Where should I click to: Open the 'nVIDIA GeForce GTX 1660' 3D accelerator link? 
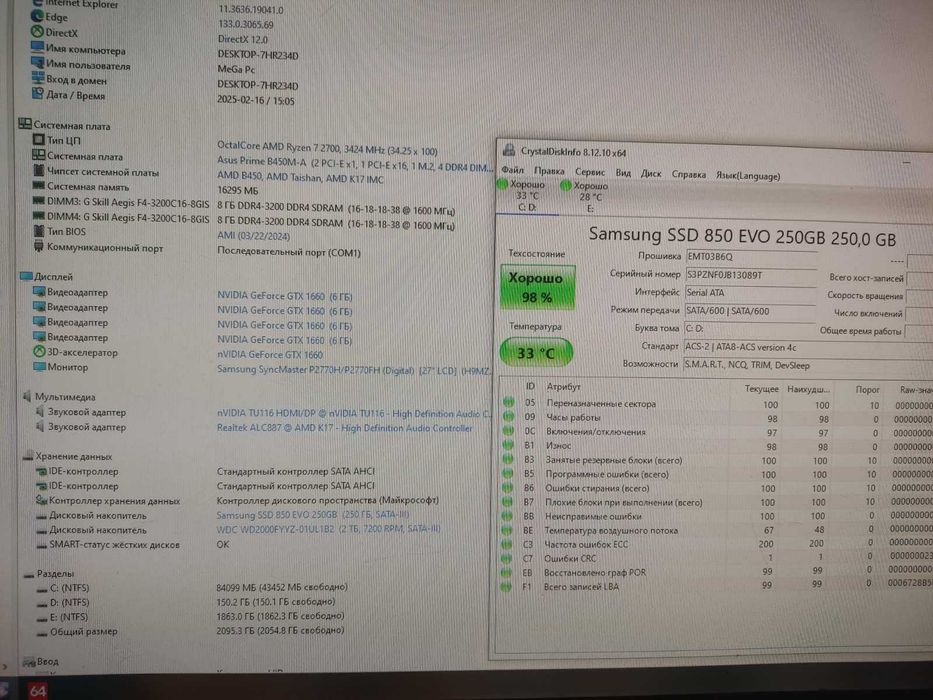[270, 354]
